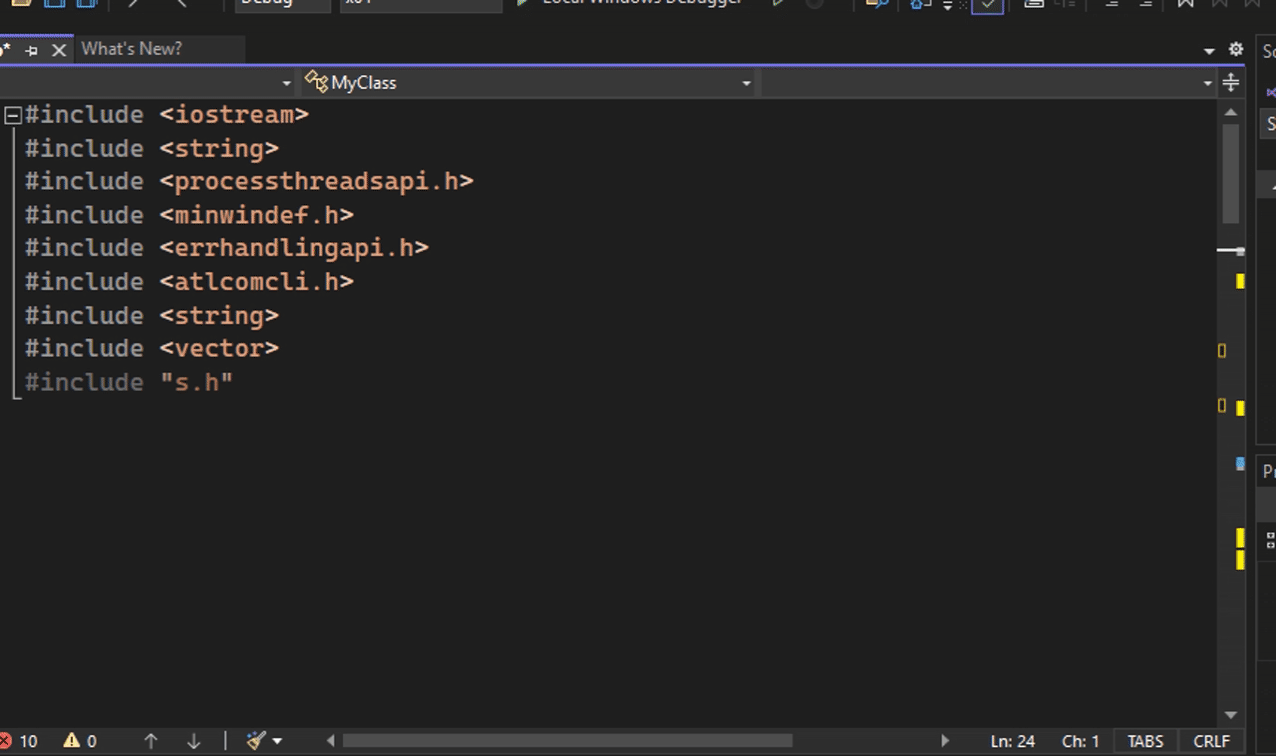
Task: Run the Local Windows Debugger
Action: click(630, 3)
